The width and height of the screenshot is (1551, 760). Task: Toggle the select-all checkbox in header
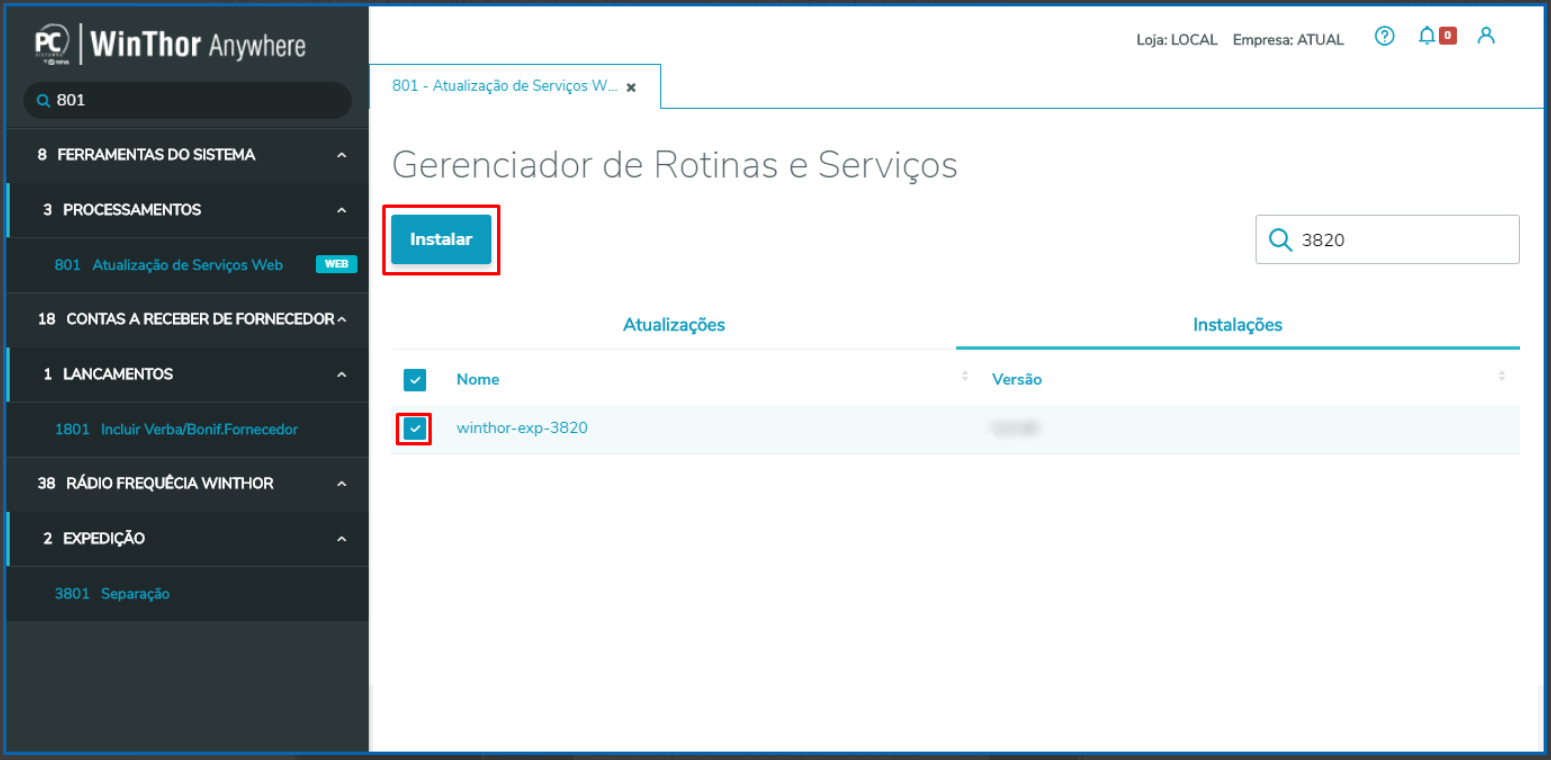click(415, 380)
